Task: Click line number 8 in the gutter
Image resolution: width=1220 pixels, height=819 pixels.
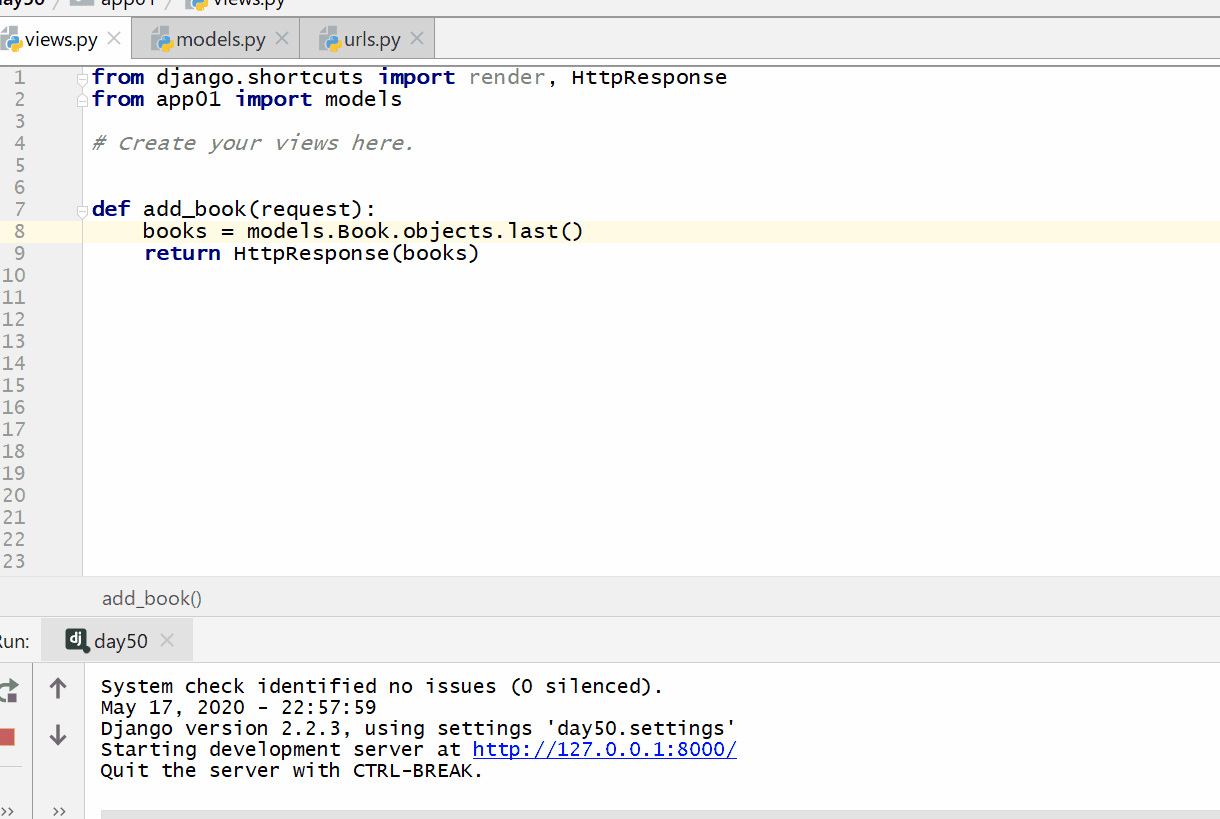Action: 19,232
